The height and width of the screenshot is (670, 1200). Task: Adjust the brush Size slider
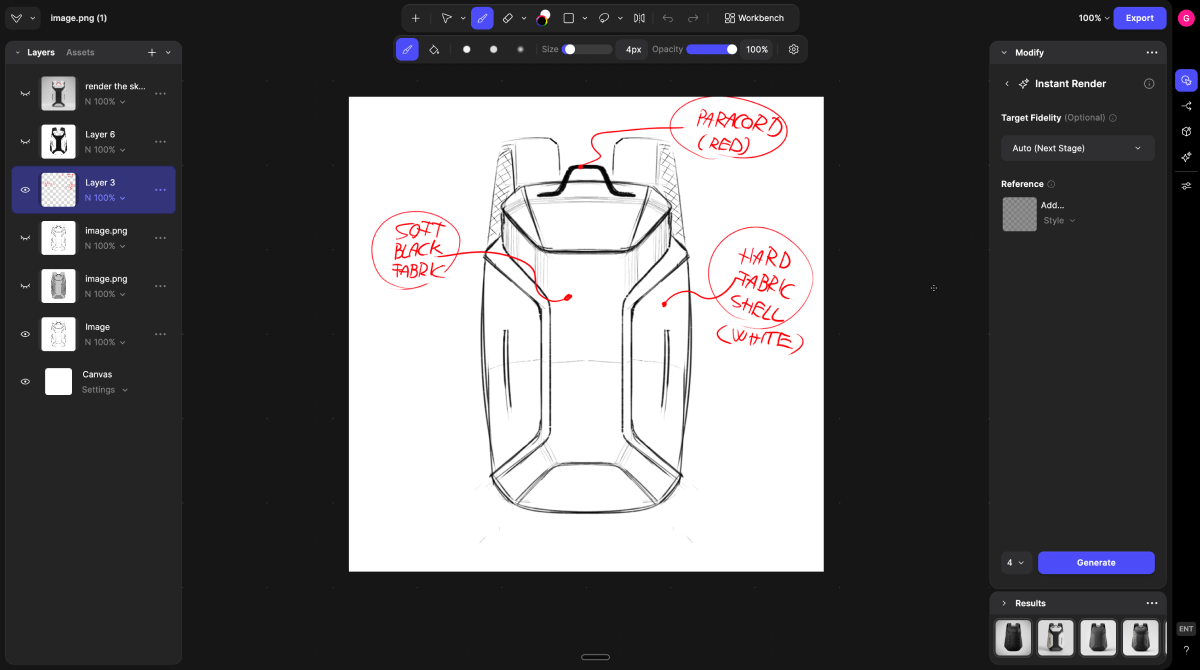coord(587,49)
